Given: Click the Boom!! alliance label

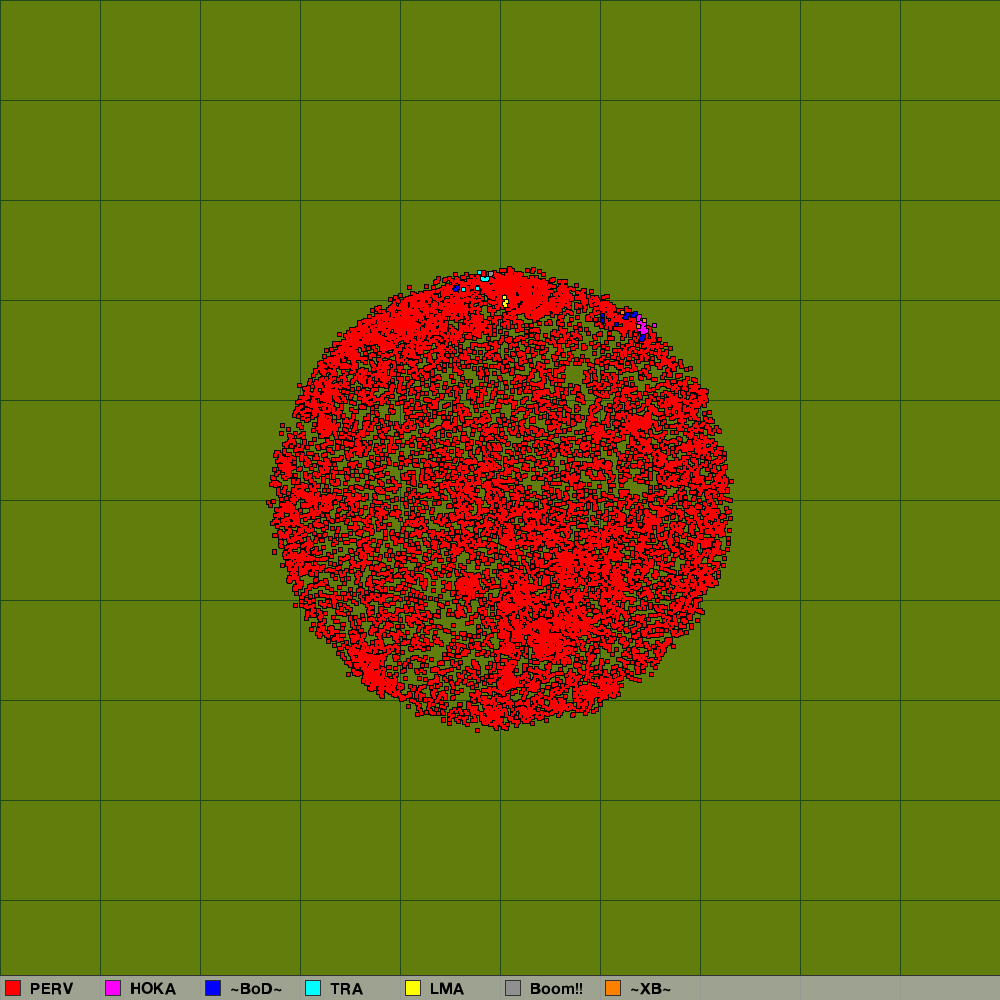Looking at the screenshot, I should click(x=556, y=989).
